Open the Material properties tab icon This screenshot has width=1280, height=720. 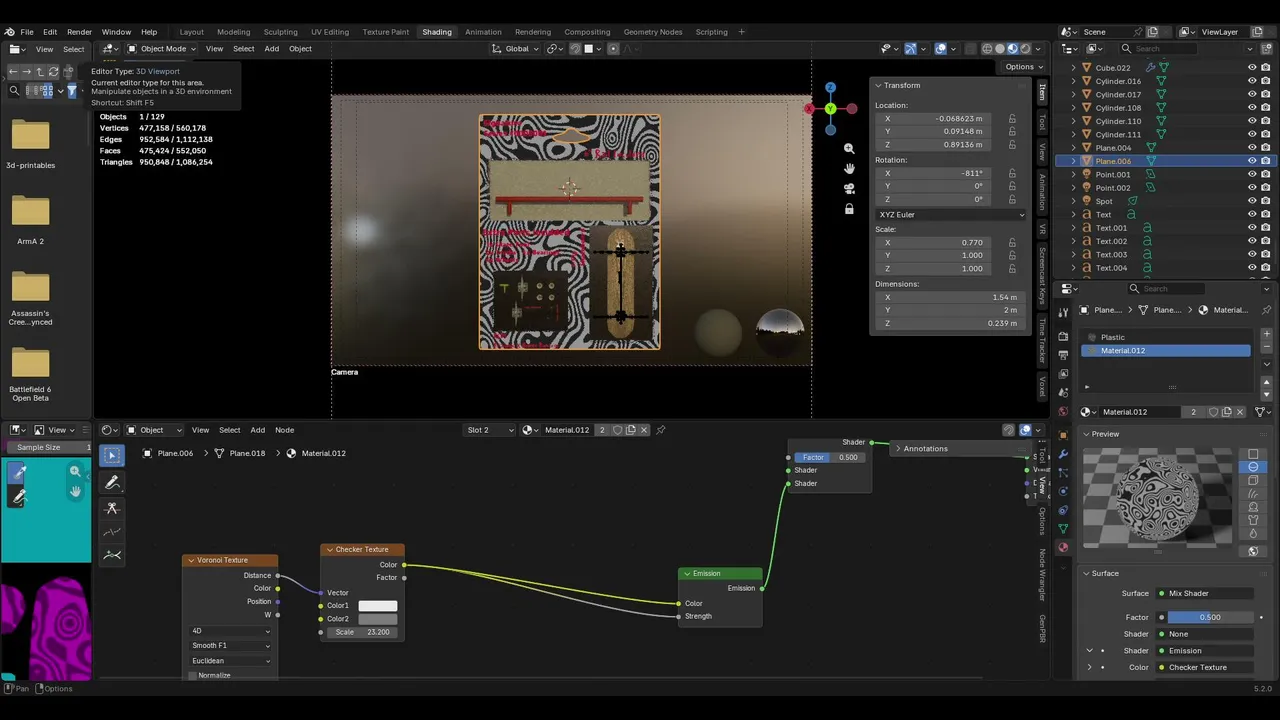1063,547
